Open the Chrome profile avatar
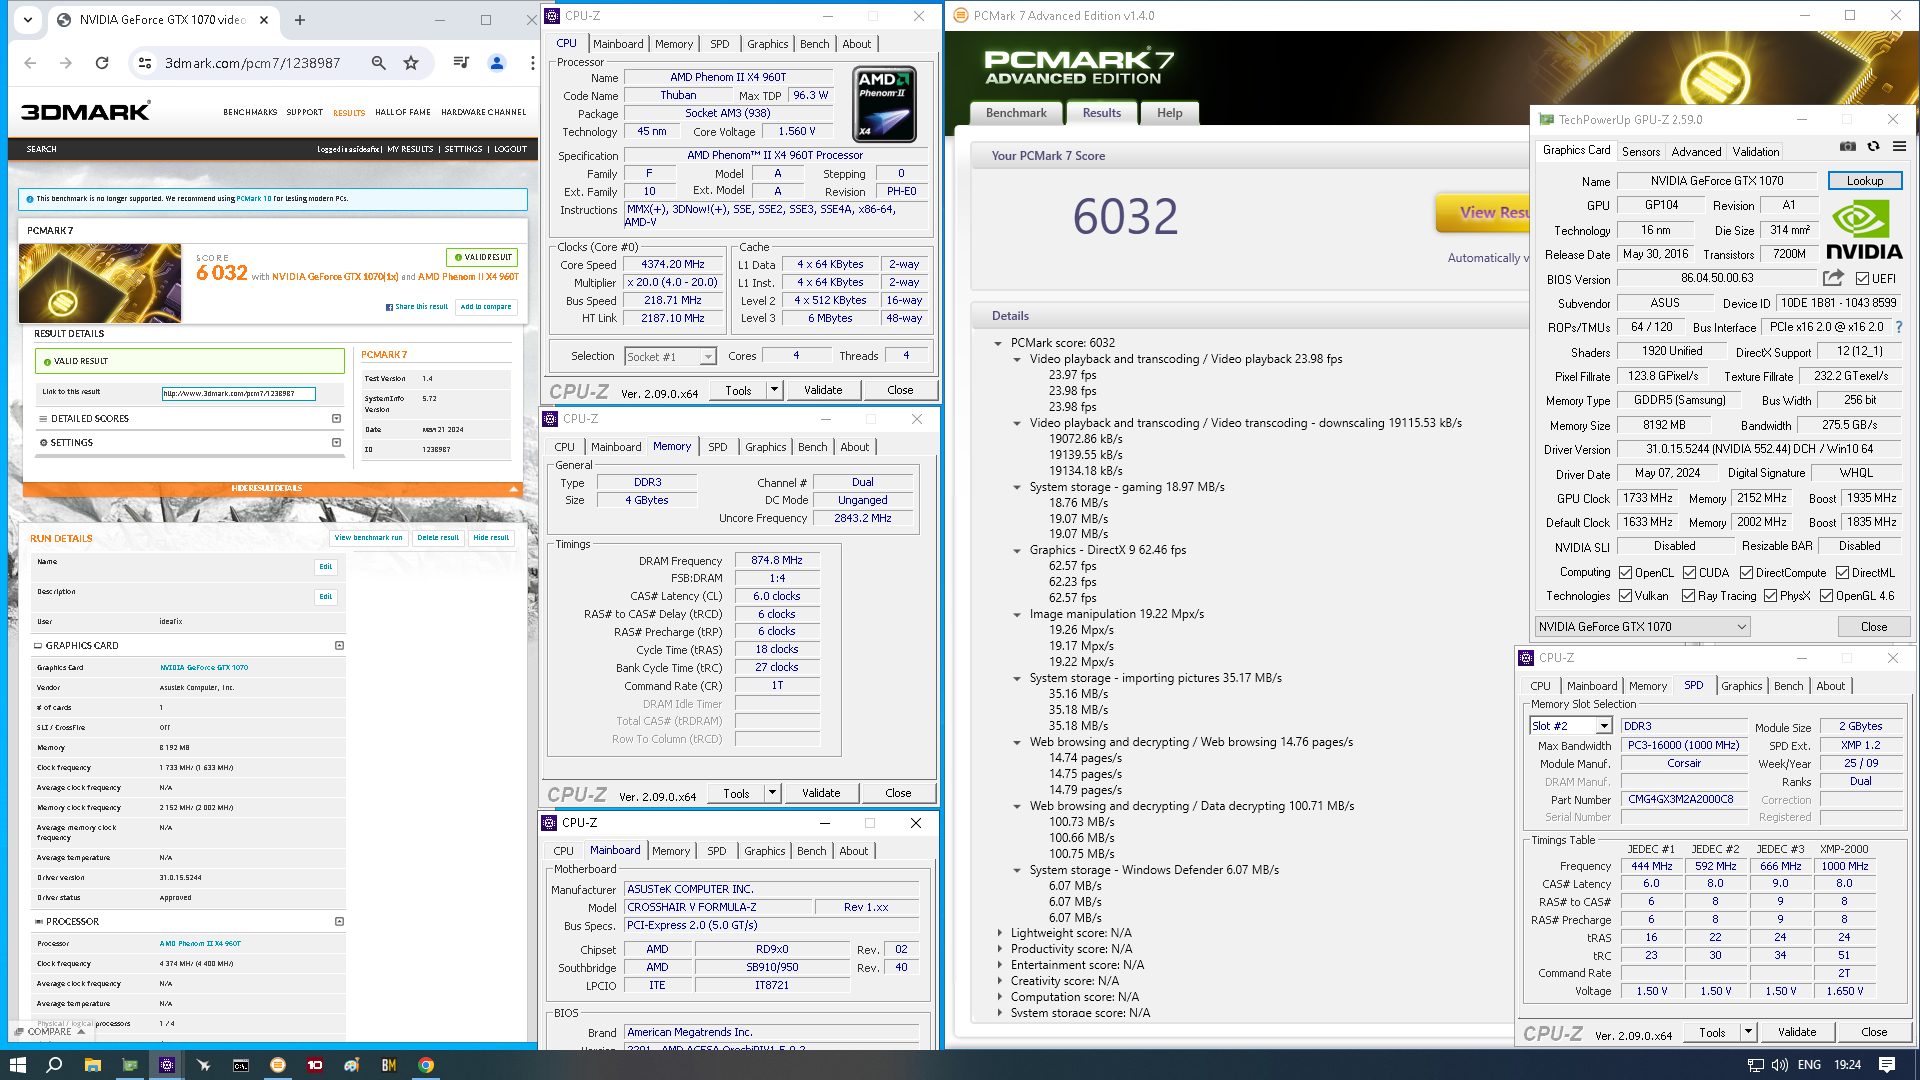Viewport: 1920px width, 1080px height. (496, 63)
